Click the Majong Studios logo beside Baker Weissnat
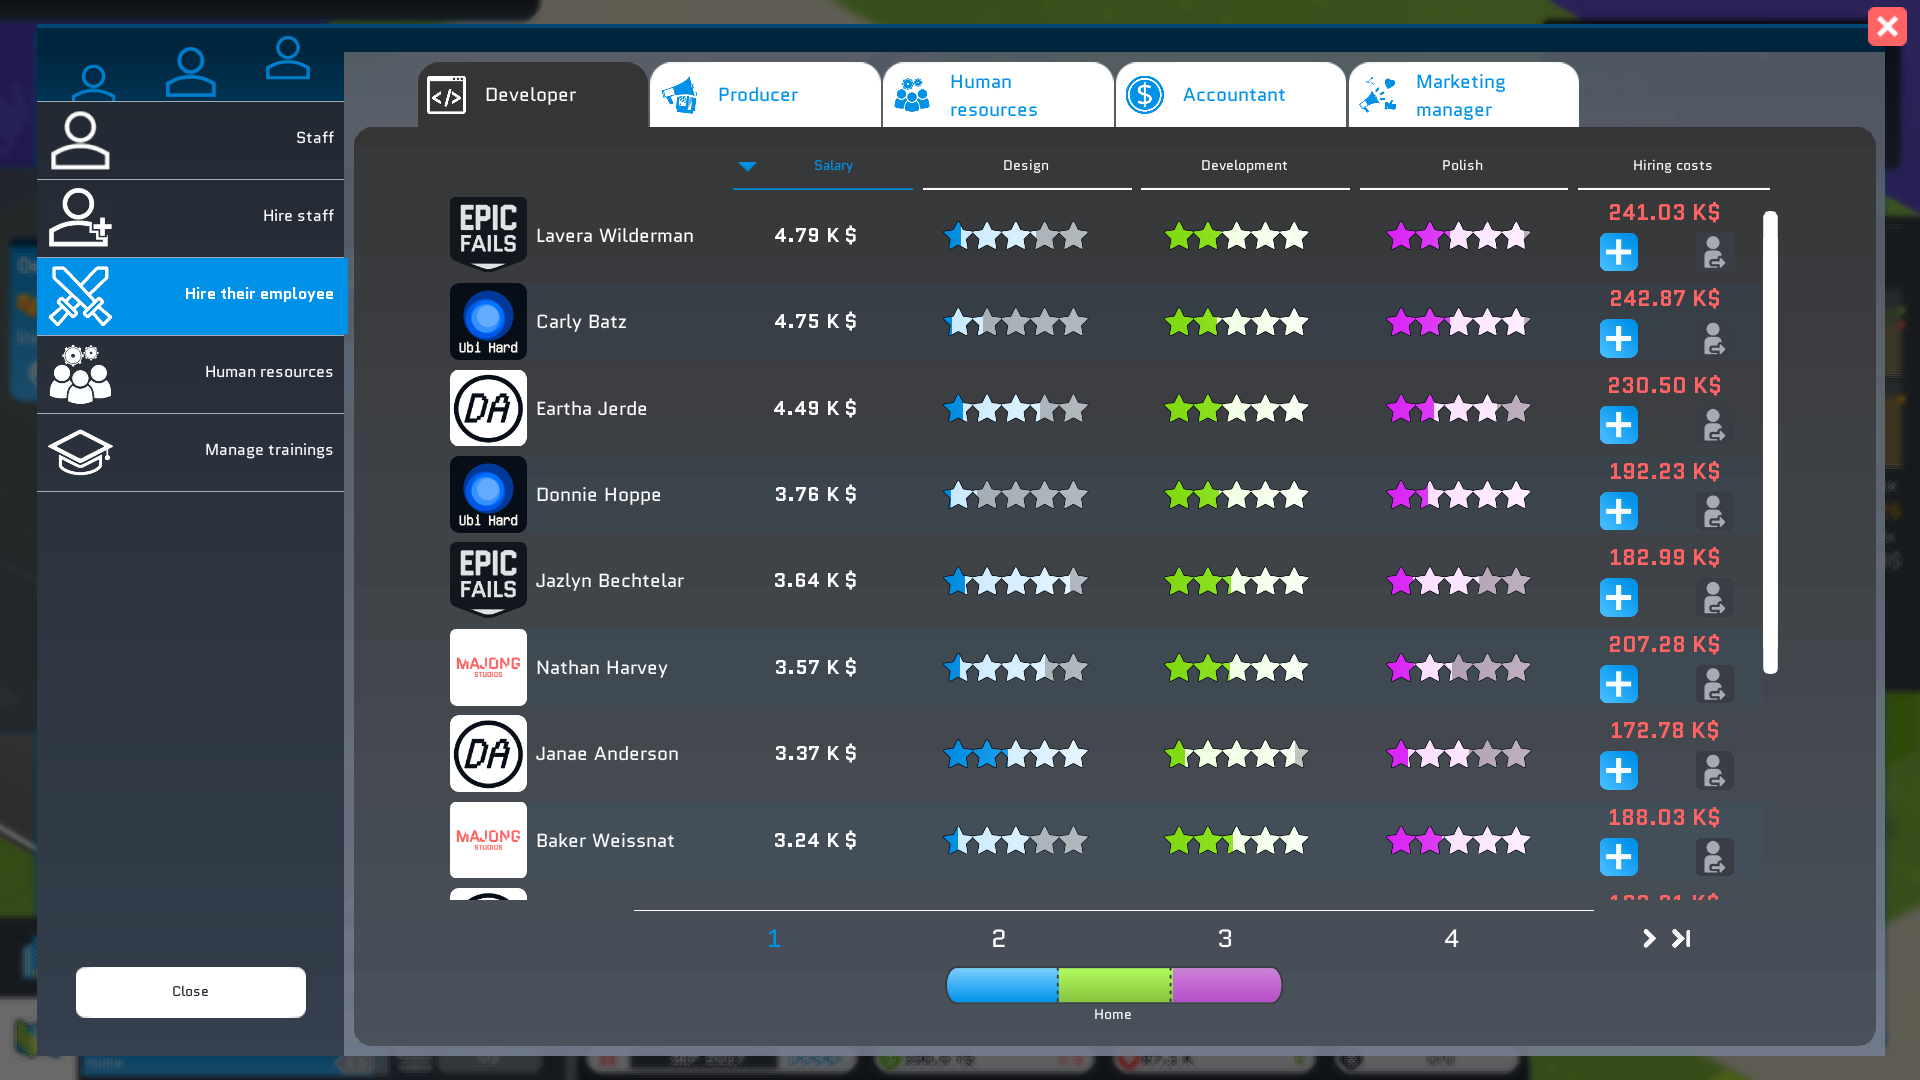 [x=488, y=840]
